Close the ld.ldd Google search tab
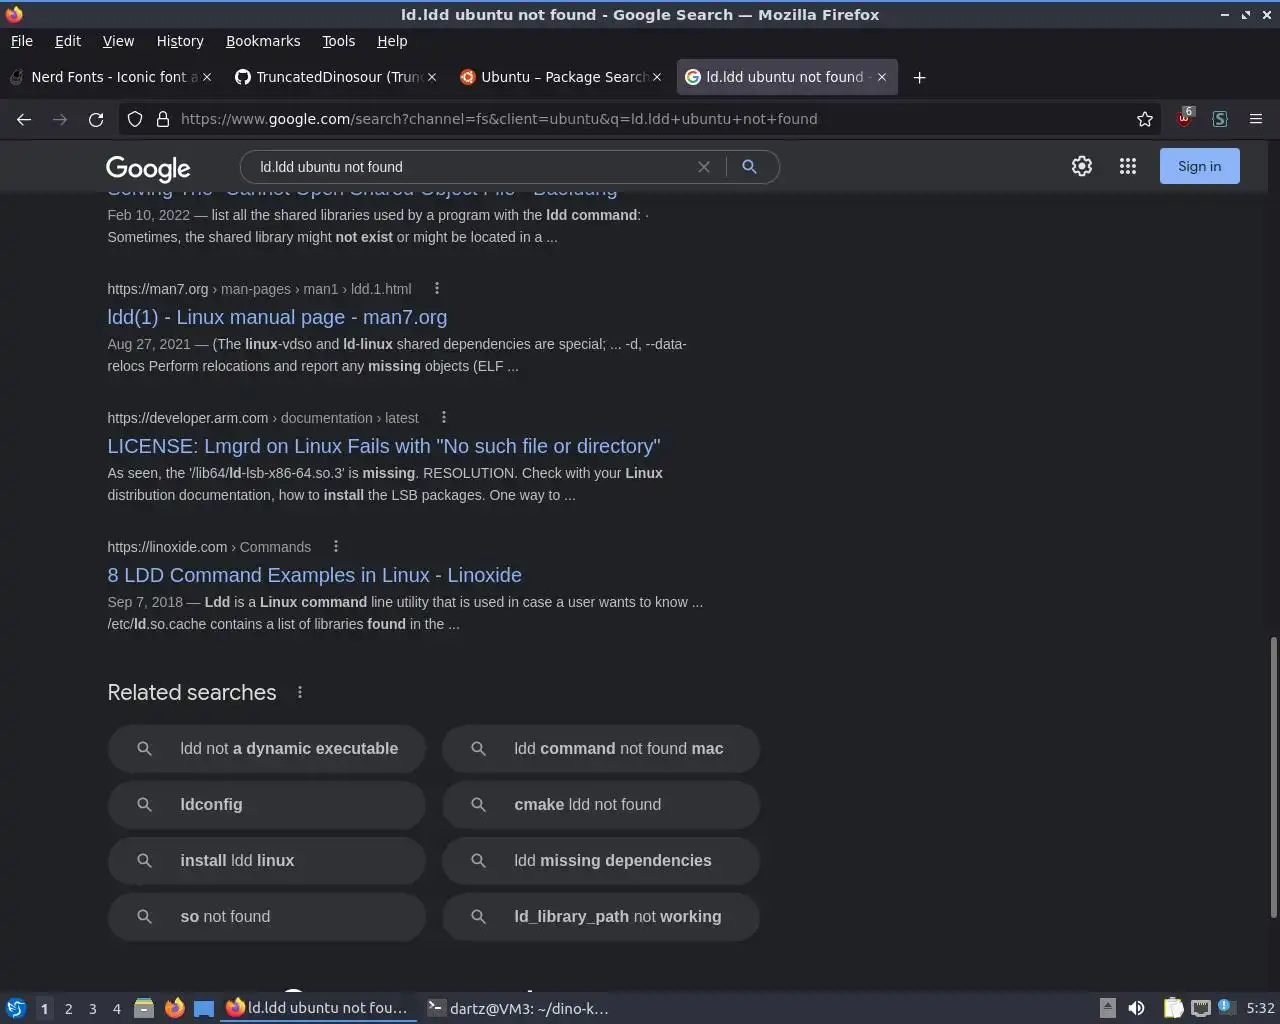The height and width of the screenshot is (1024, 1280). tap(882, 77)
